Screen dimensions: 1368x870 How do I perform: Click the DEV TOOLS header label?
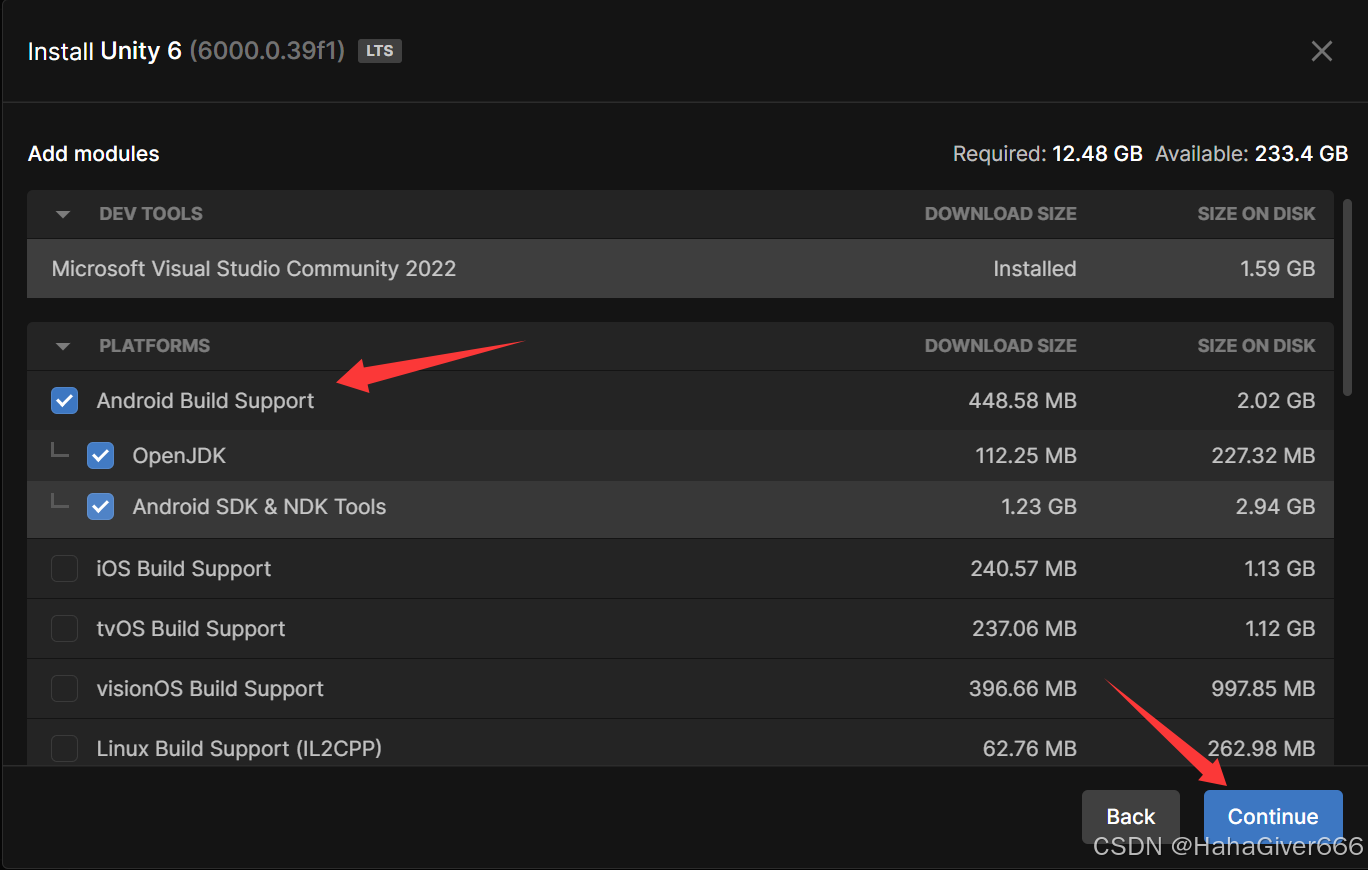[x=151, y=214]
